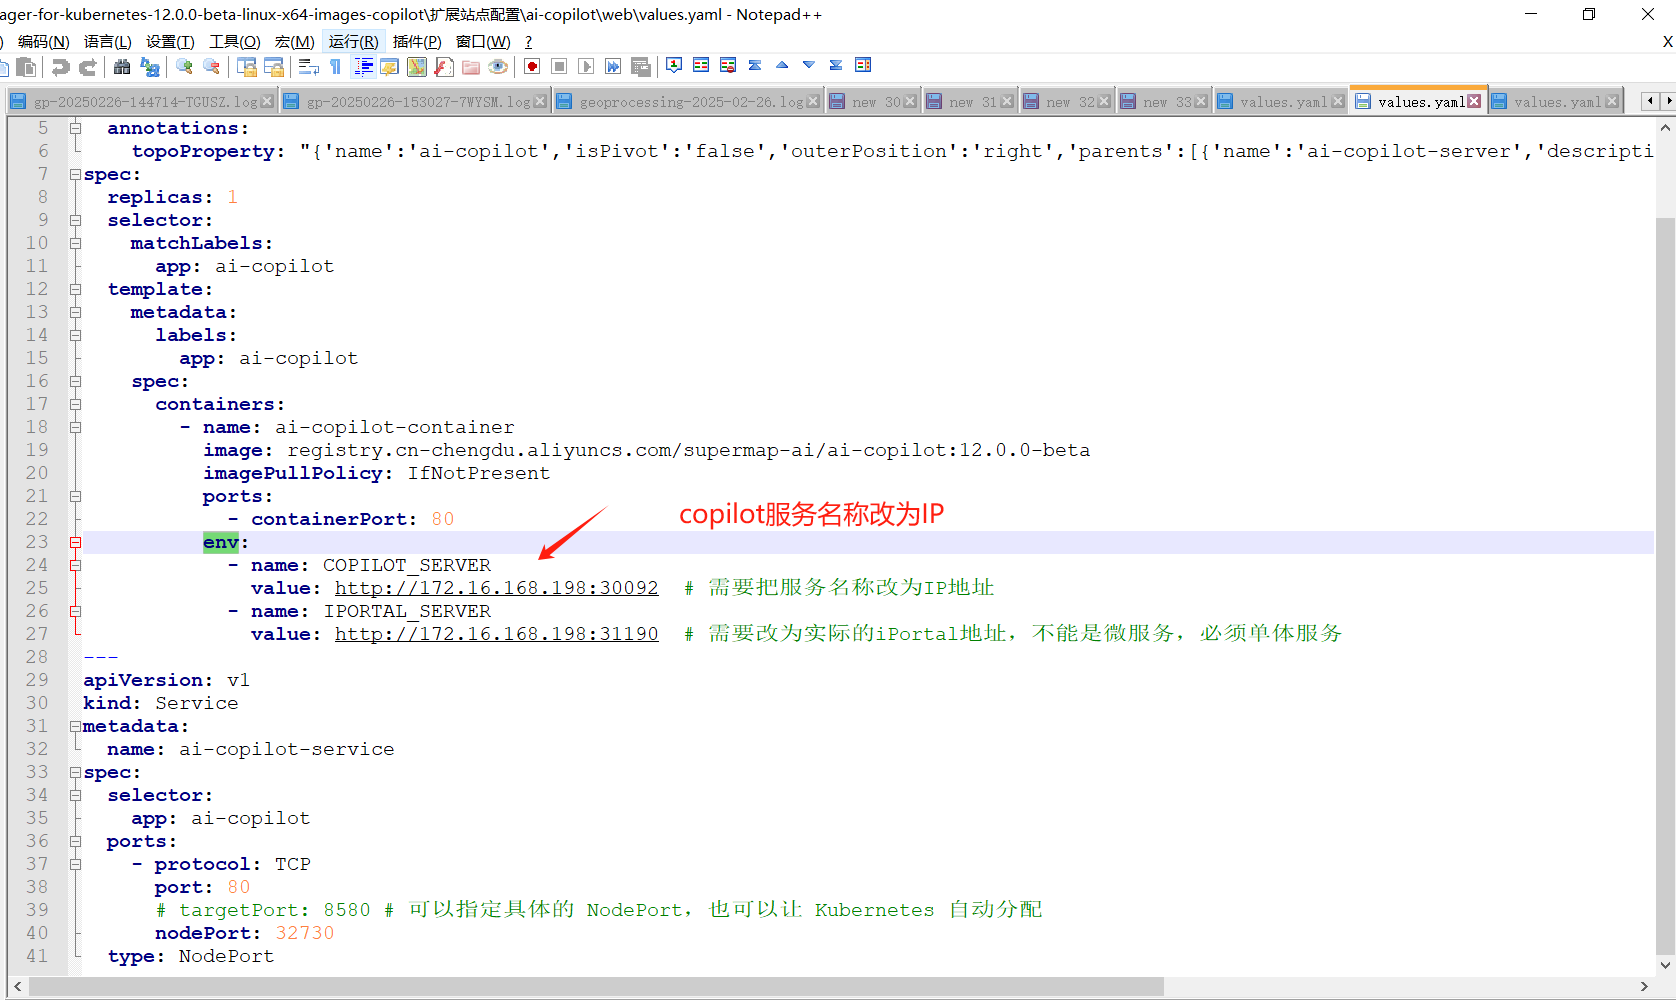The image size is (1676, 1000).
Task: Collapse the env block at line 23
Action: point(75,543)
